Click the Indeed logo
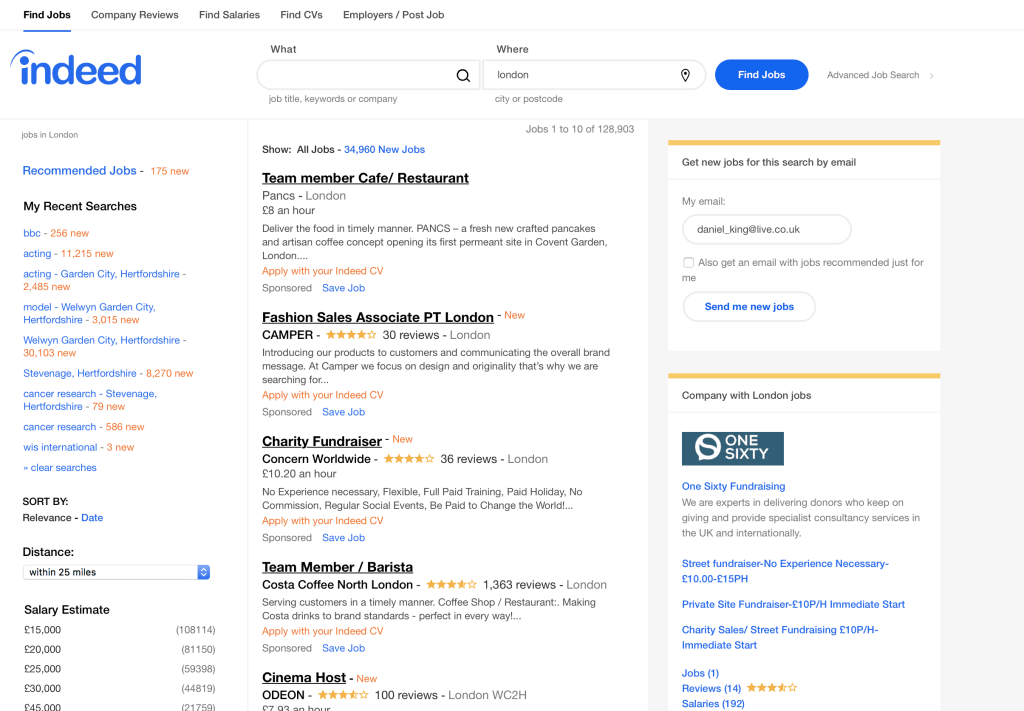The image size is (1024, 711). 76,69
